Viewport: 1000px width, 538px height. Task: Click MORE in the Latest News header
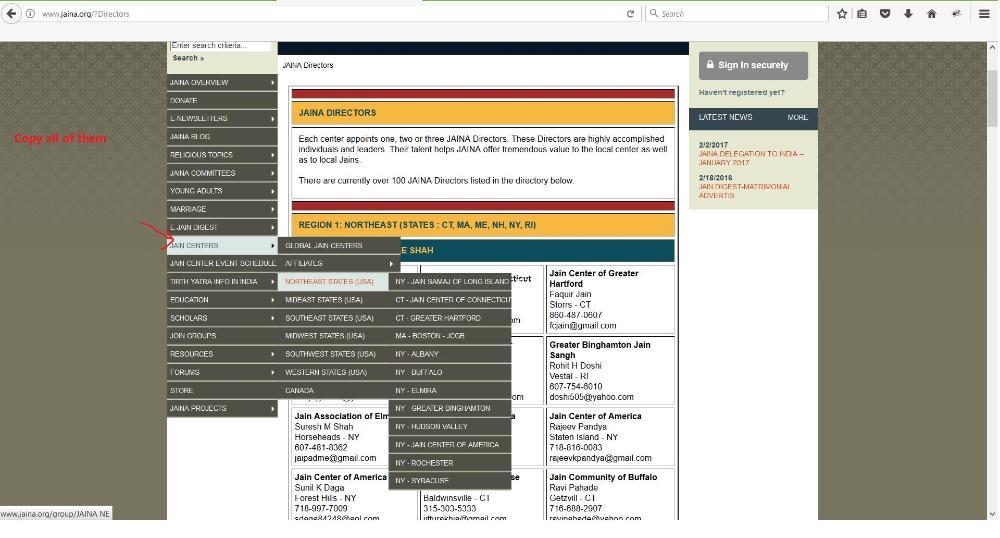797,118
